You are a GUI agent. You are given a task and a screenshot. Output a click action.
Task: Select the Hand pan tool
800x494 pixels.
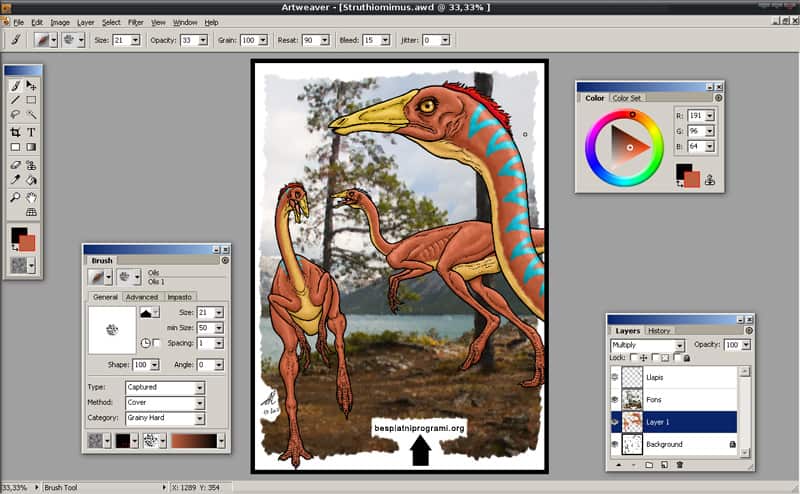[x=31, y=197]
